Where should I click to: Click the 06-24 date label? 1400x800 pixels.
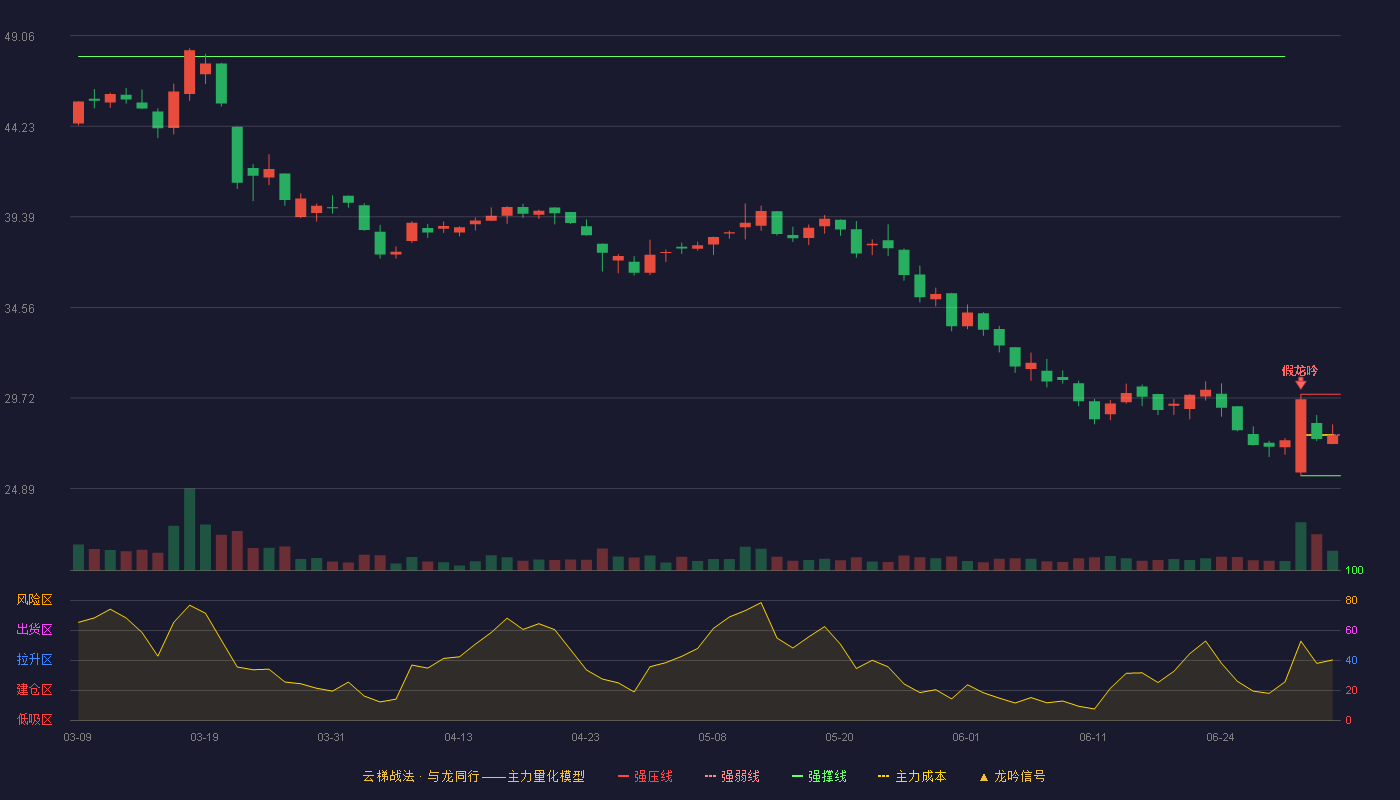click(1220, 737)
